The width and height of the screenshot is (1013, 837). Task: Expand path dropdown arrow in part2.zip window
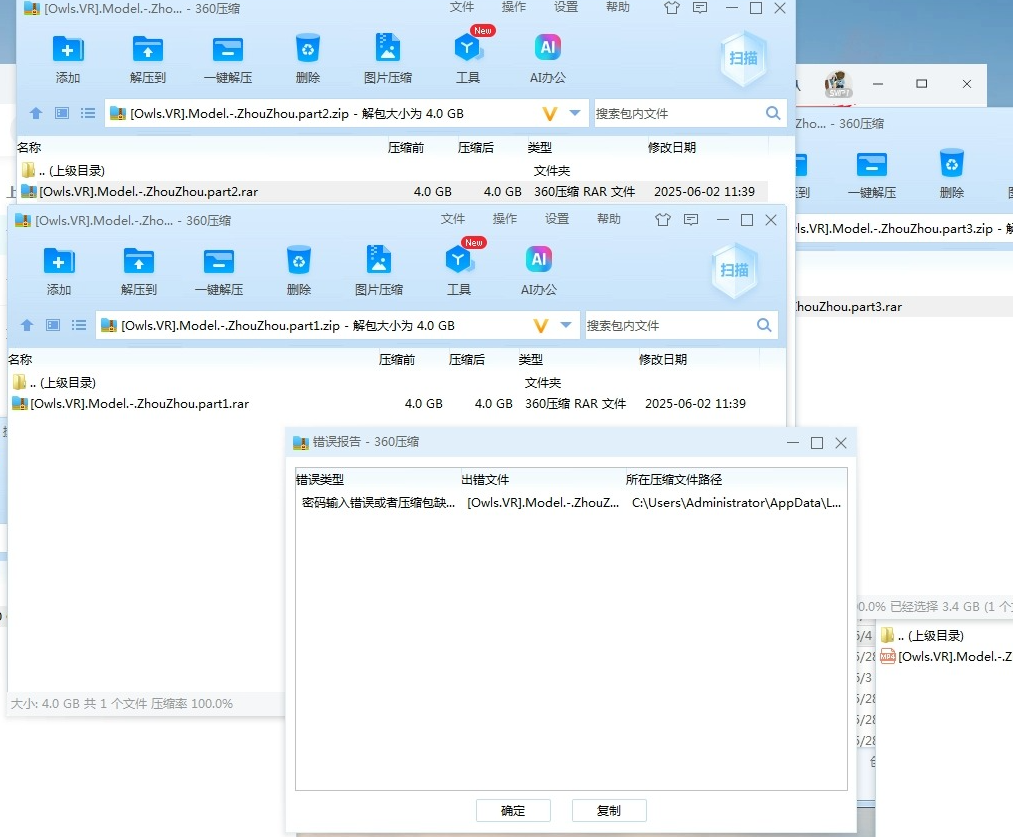pos(575,114)
